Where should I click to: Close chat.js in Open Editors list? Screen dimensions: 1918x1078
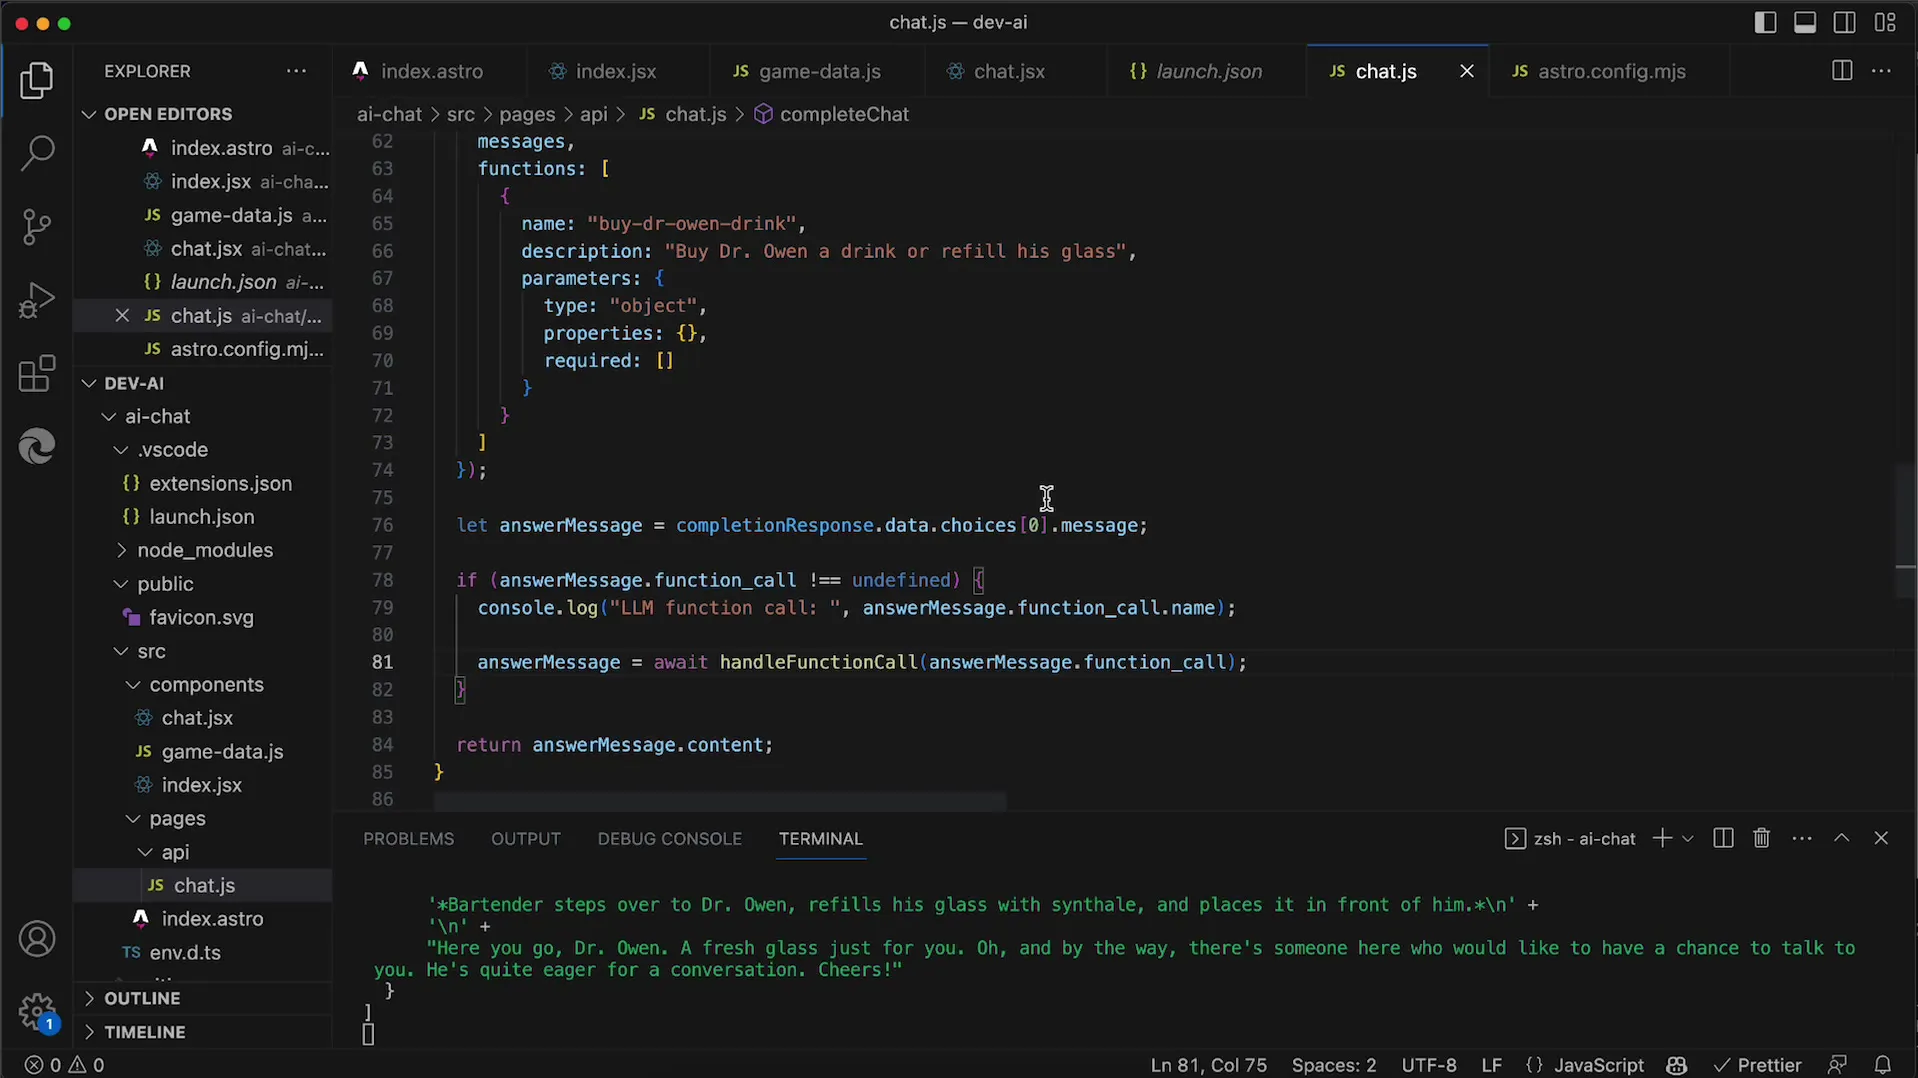tap(122, 315)
